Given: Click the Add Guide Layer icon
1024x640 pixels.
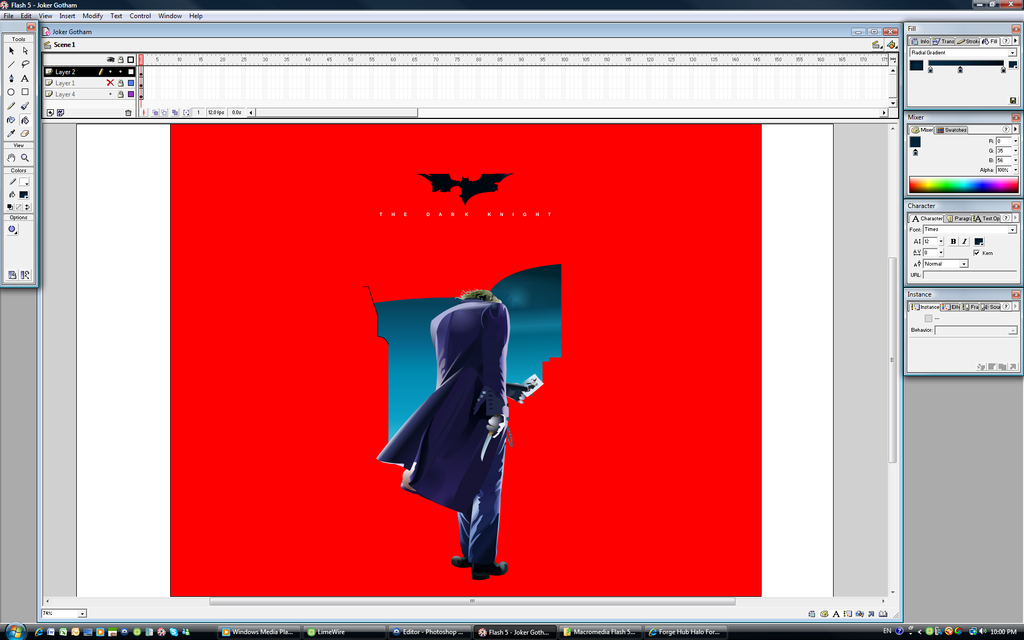Looking at the screenshot, I should (x=60, y=113).
